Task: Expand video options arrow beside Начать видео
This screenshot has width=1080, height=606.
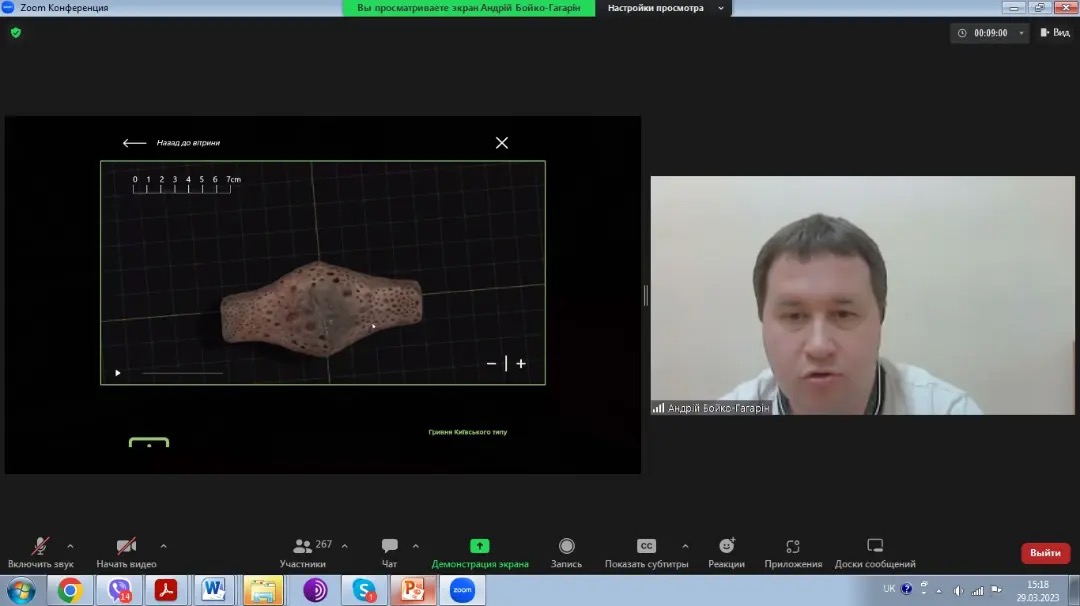Action: [163, 546]
